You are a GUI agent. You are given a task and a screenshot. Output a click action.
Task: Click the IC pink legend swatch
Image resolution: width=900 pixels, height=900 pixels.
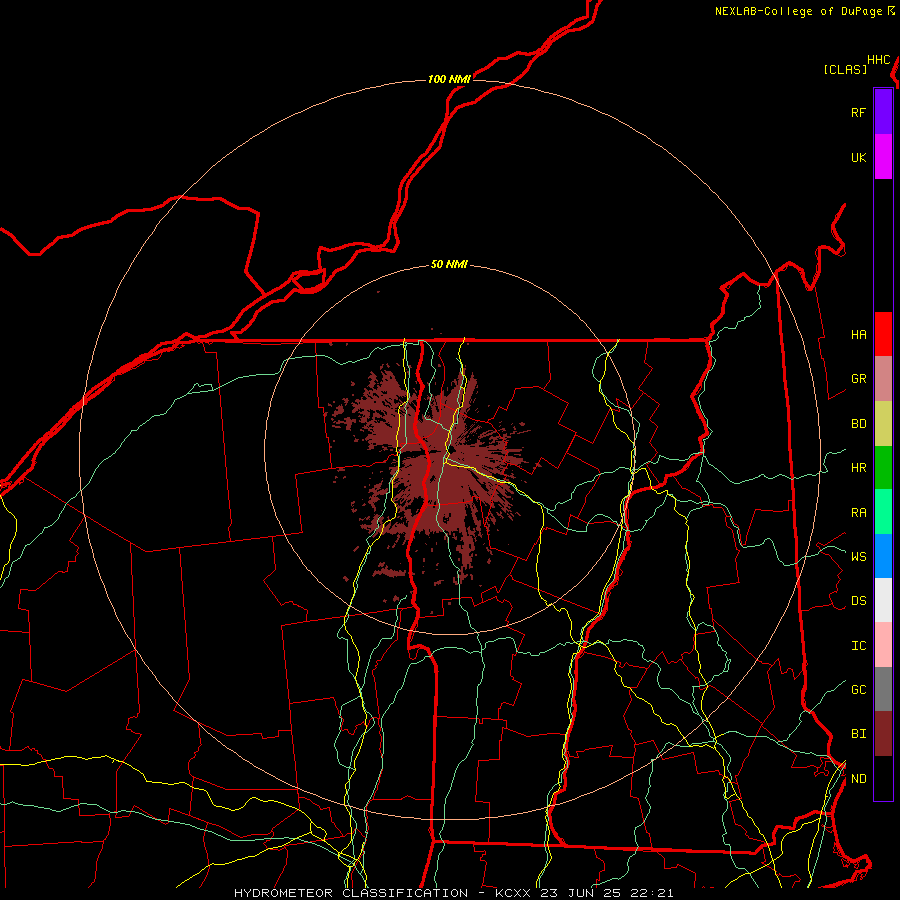(883, 645)
